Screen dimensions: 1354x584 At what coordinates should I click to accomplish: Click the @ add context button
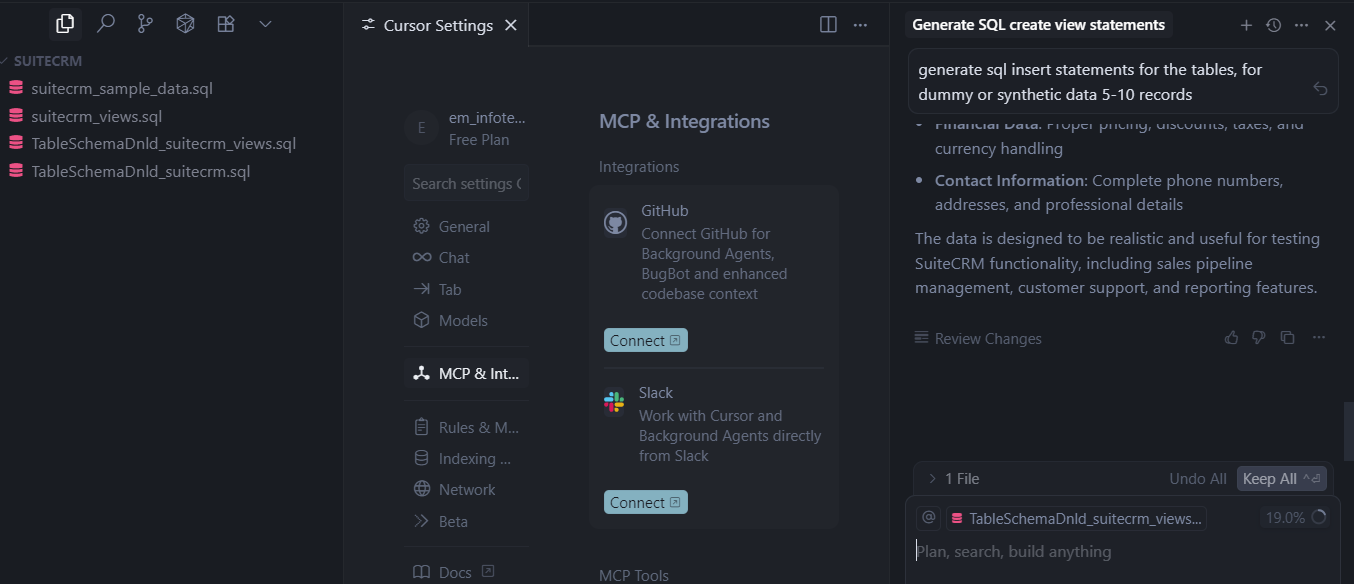(928, 517)
